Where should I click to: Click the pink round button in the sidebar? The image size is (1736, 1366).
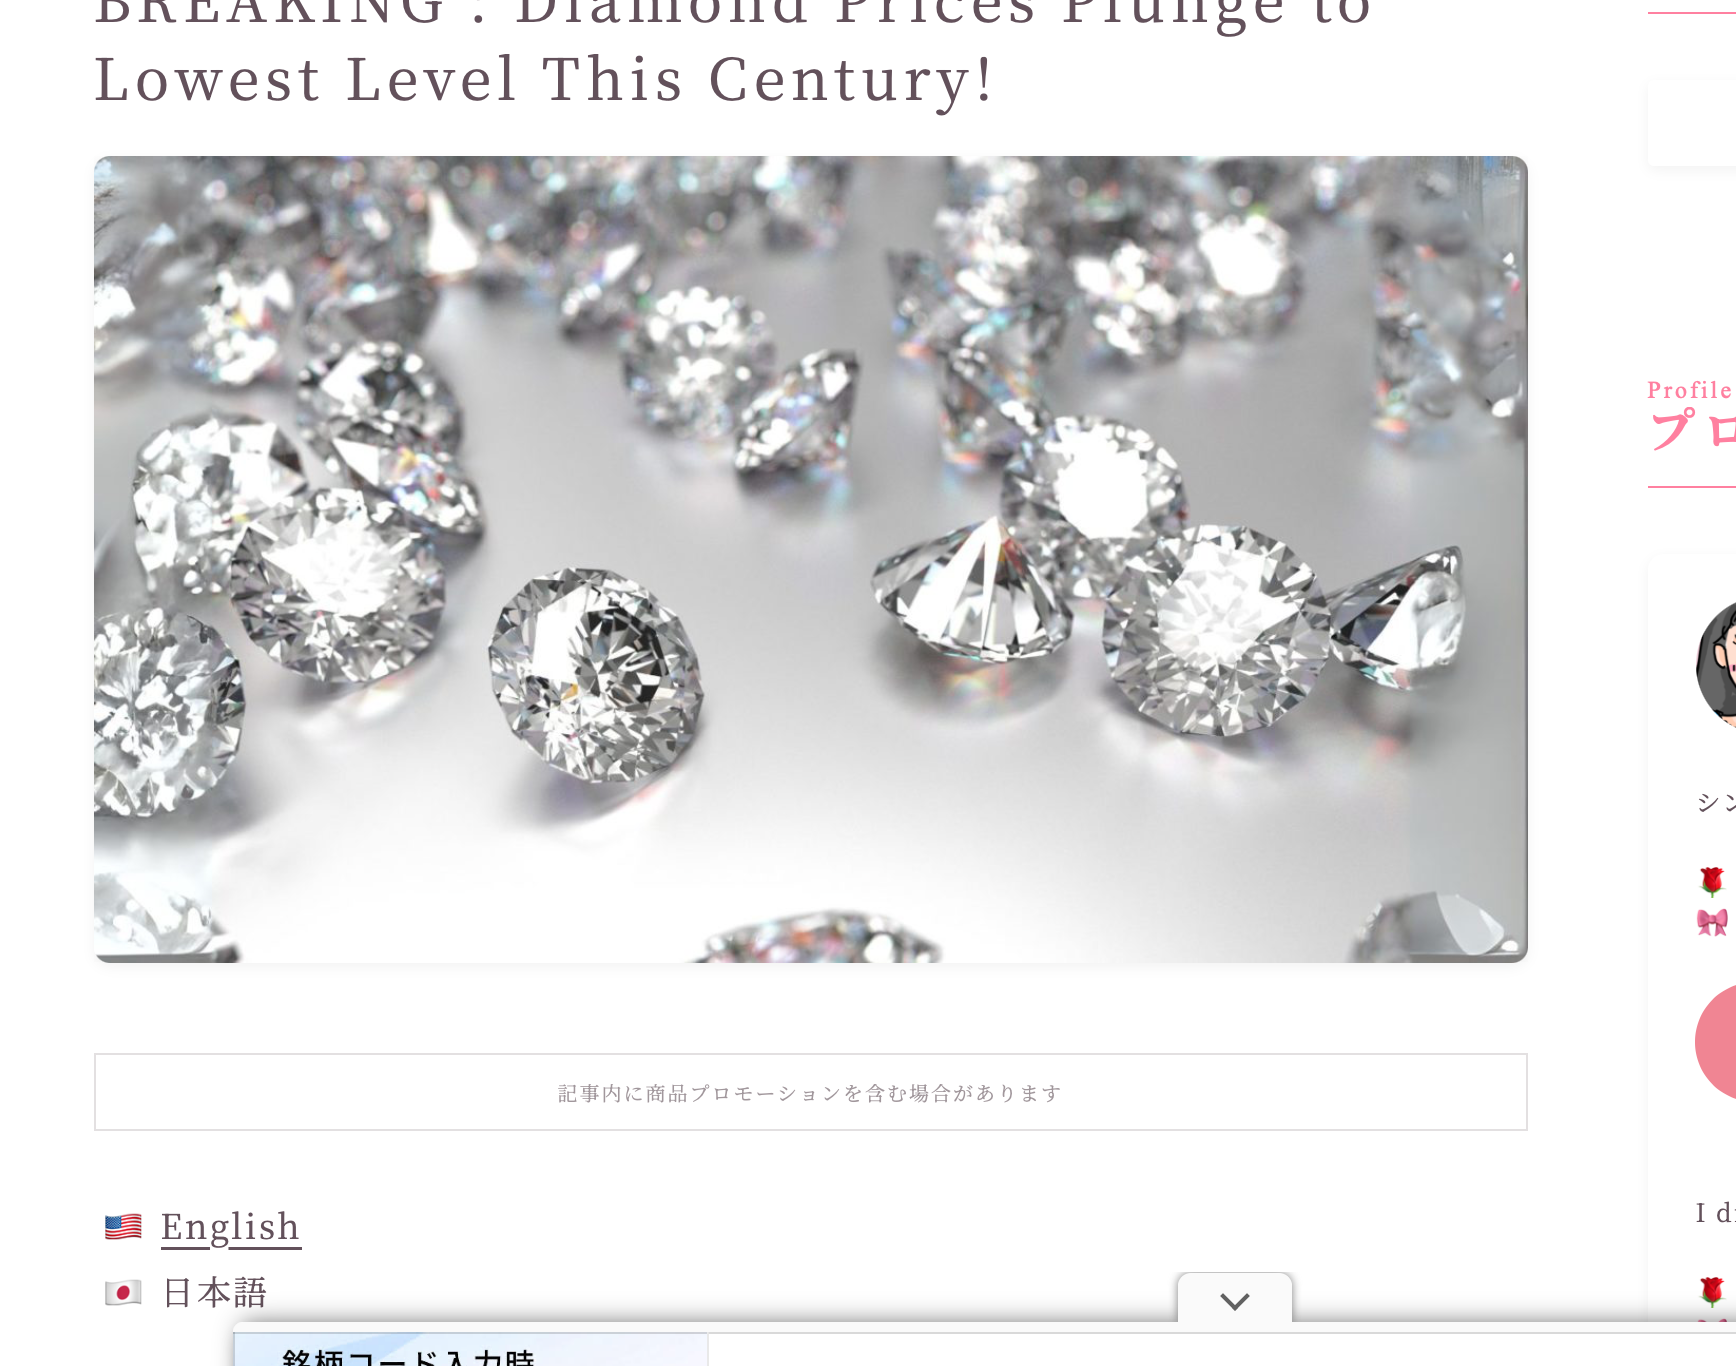pyautogui.click(x=1717, y=1042)
